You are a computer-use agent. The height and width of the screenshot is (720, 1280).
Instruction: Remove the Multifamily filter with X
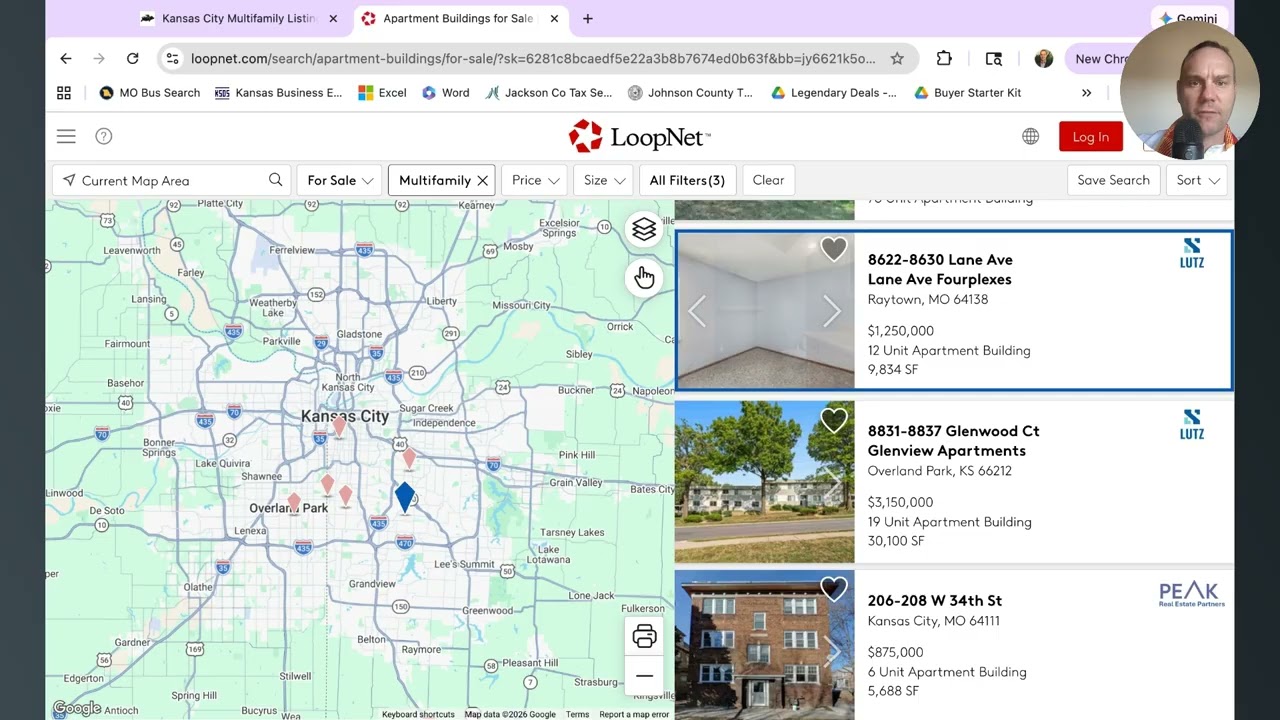(482, 180)
